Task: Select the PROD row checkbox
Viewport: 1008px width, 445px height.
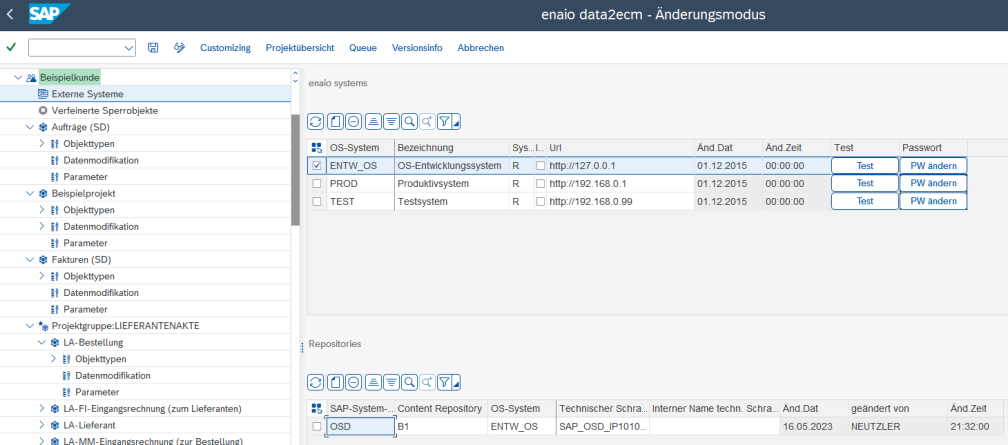Action: pyautogui.click(x=317, y=184)
